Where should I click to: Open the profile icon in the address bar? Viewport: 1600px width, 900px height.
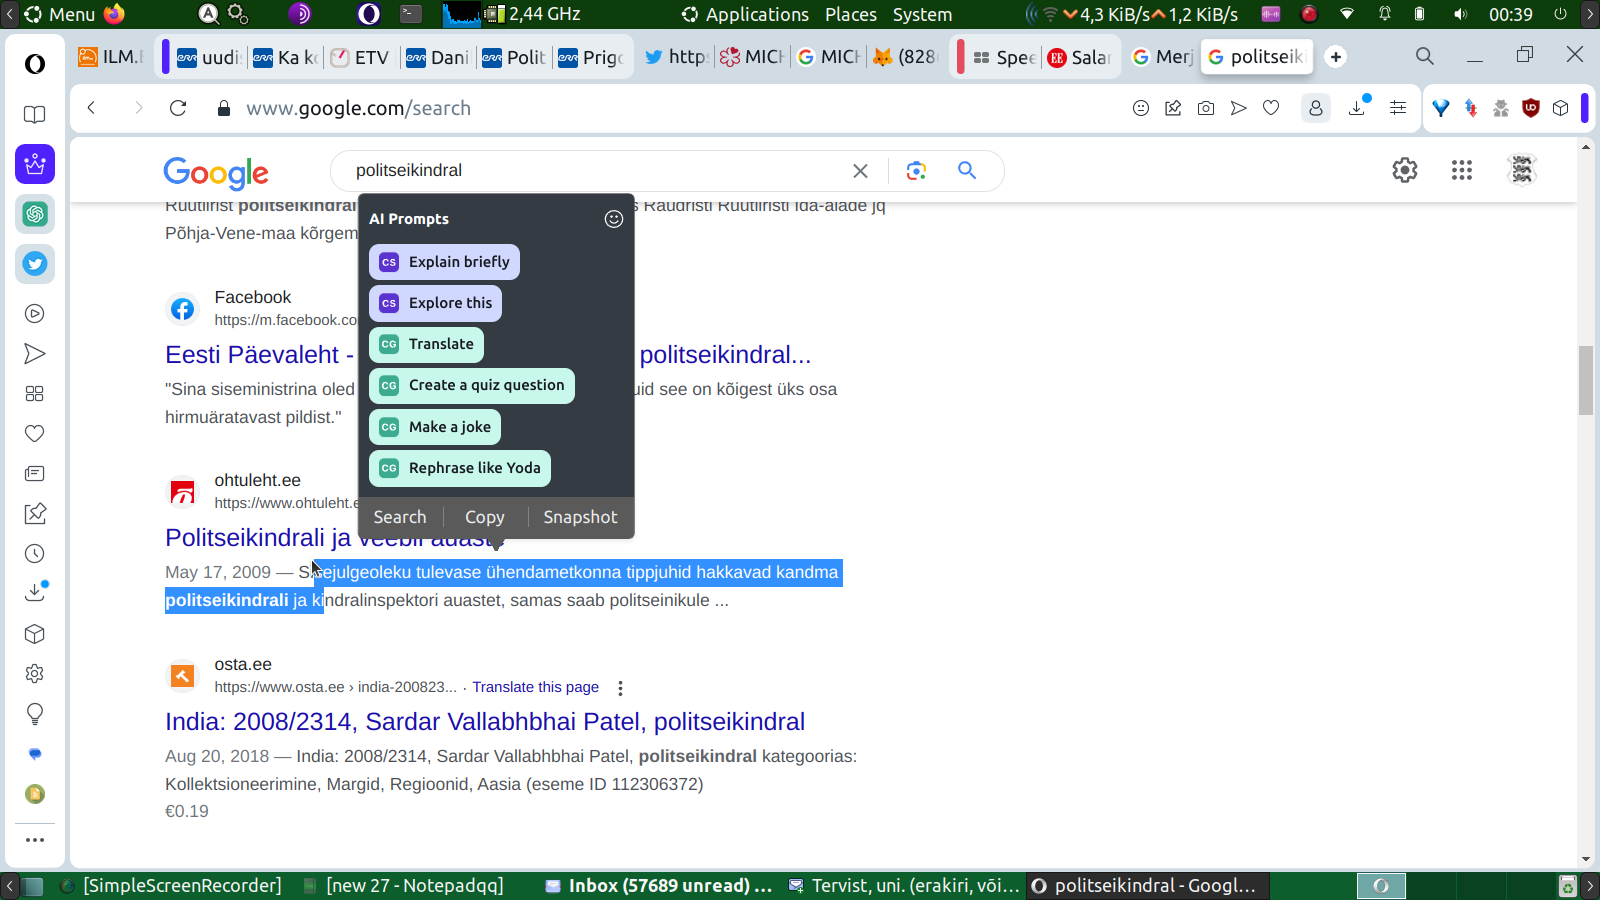1316,108
